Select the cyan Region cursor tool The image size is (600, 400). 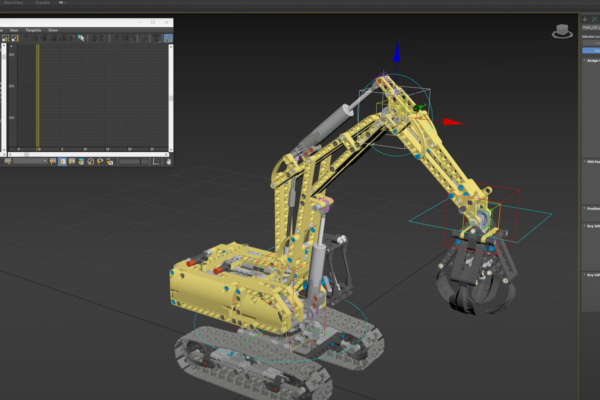(x=81, y=38)
